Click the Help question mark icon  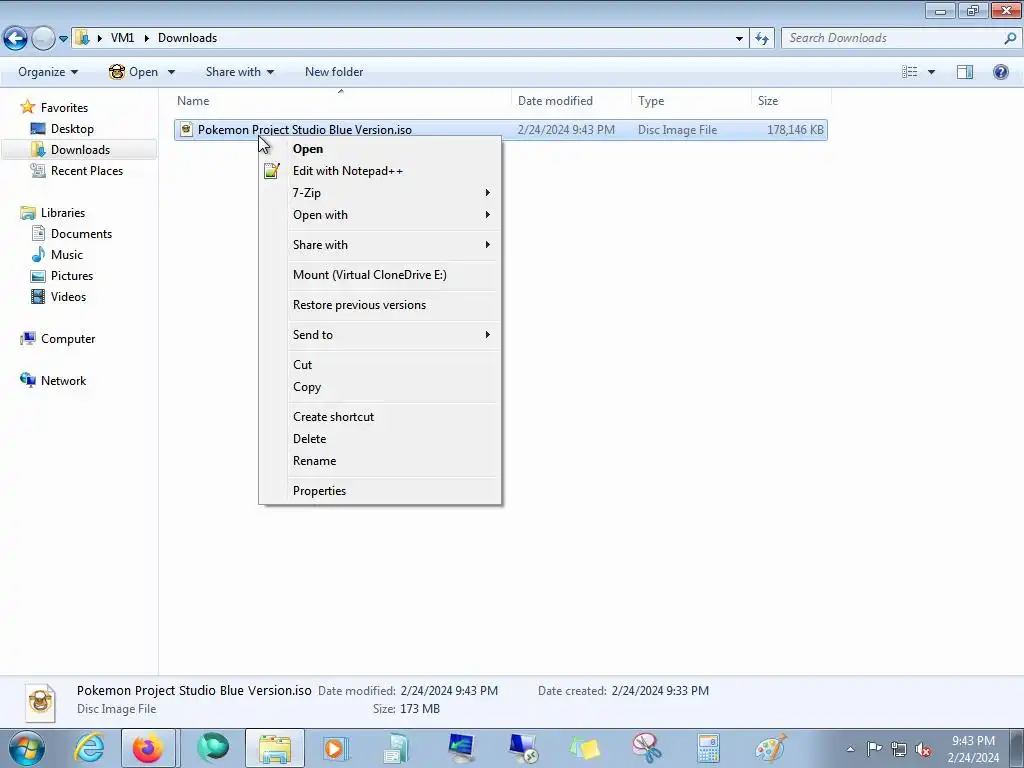click(1000, 72)
